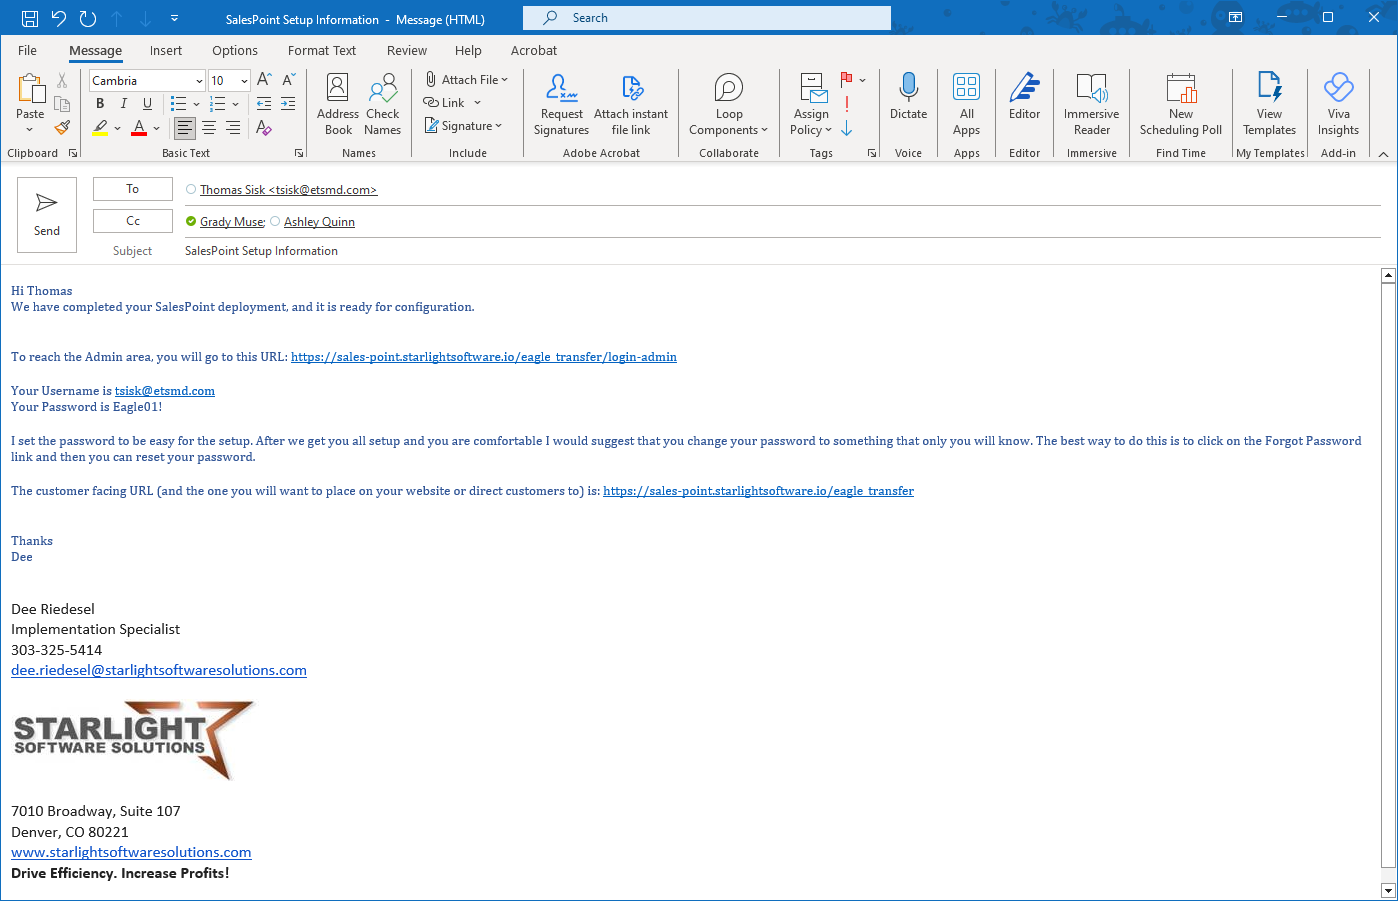Click Attach instant file link

click(x=631, y=104)
